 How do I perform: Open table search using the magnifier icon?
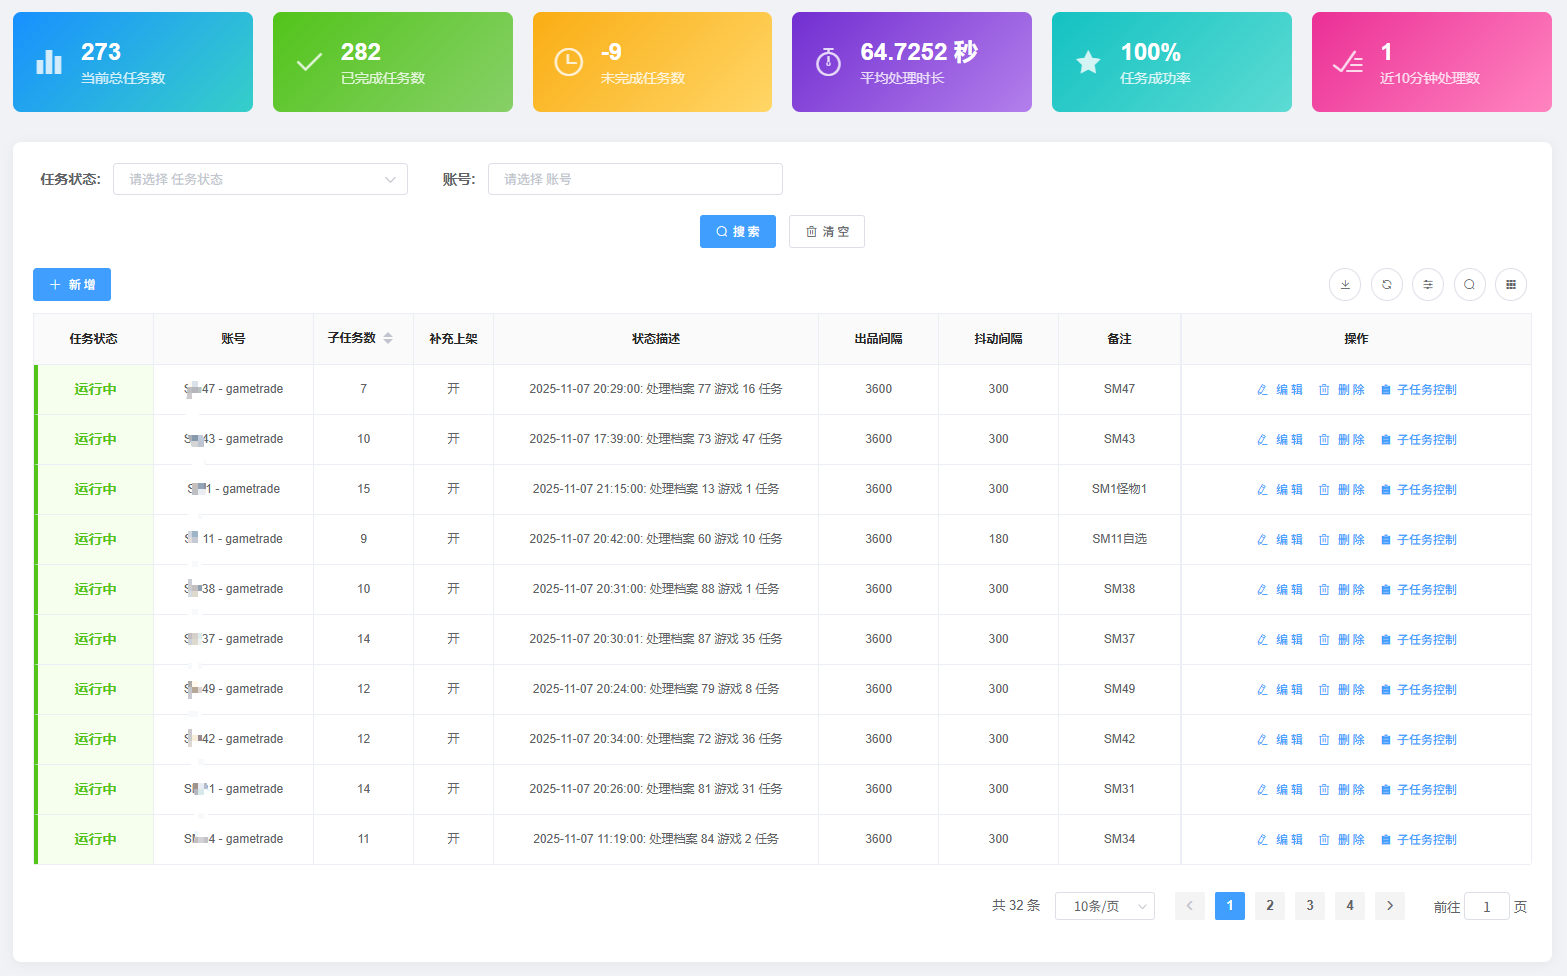coord(1469,284)
